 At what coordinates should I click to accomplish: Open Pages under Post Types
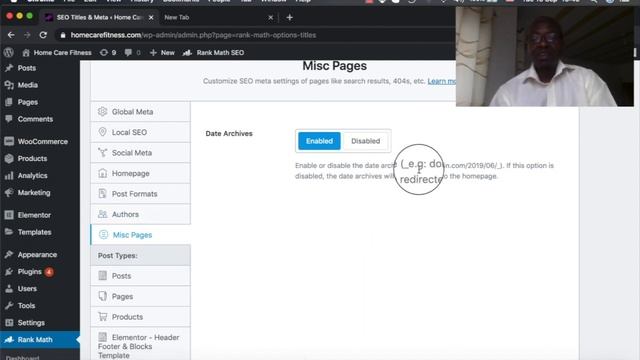tap(140, 296)
